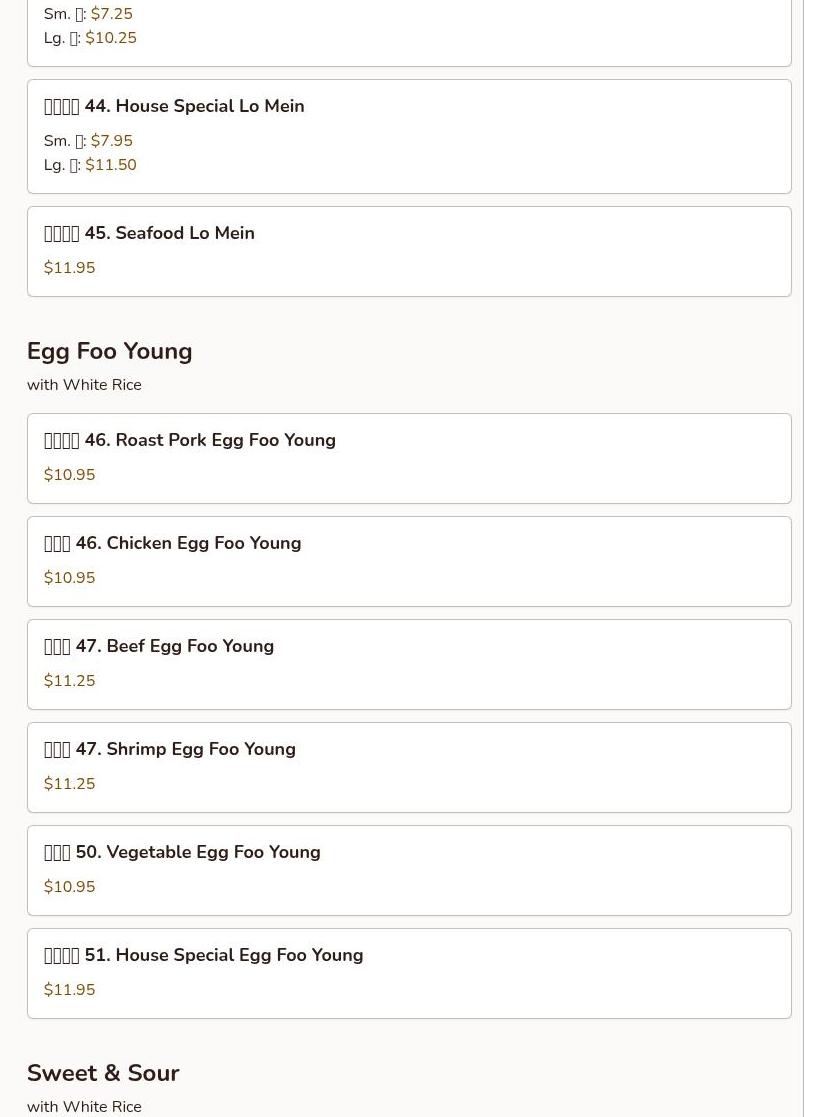Click the House Special Egg Foo Young price
Screen dimensions: 824x1117
click(x=70, y=990)
